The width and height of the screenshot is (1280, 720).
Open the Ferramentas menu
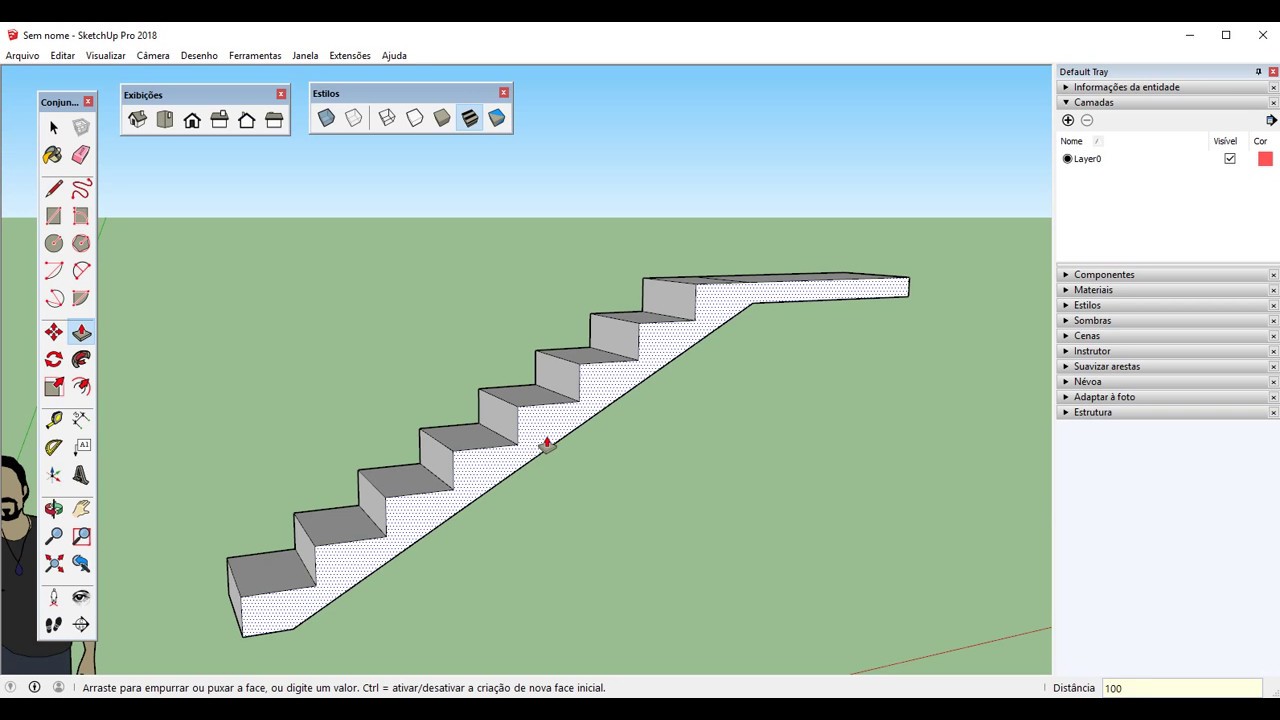[255, 56]
